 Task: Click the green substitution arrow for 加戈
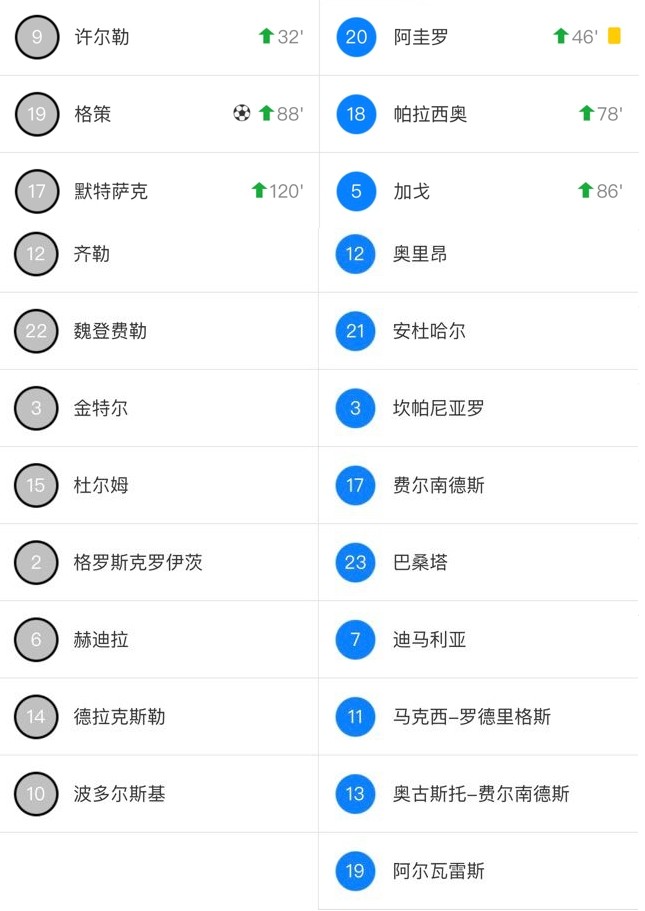pos(585,190)
